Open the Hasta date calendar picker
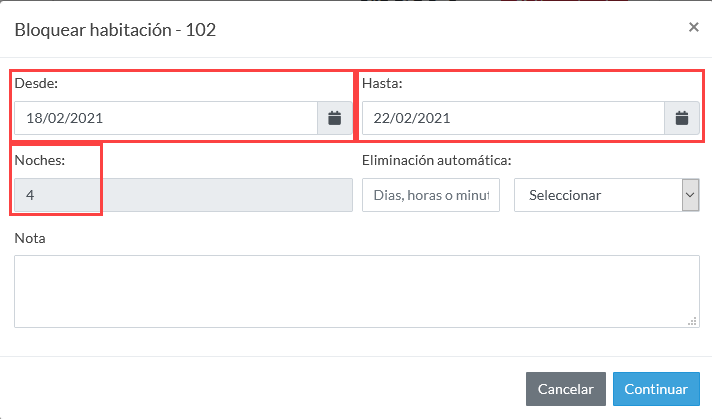The width and height of the screenshot is (712, 419). pos(682,118)
